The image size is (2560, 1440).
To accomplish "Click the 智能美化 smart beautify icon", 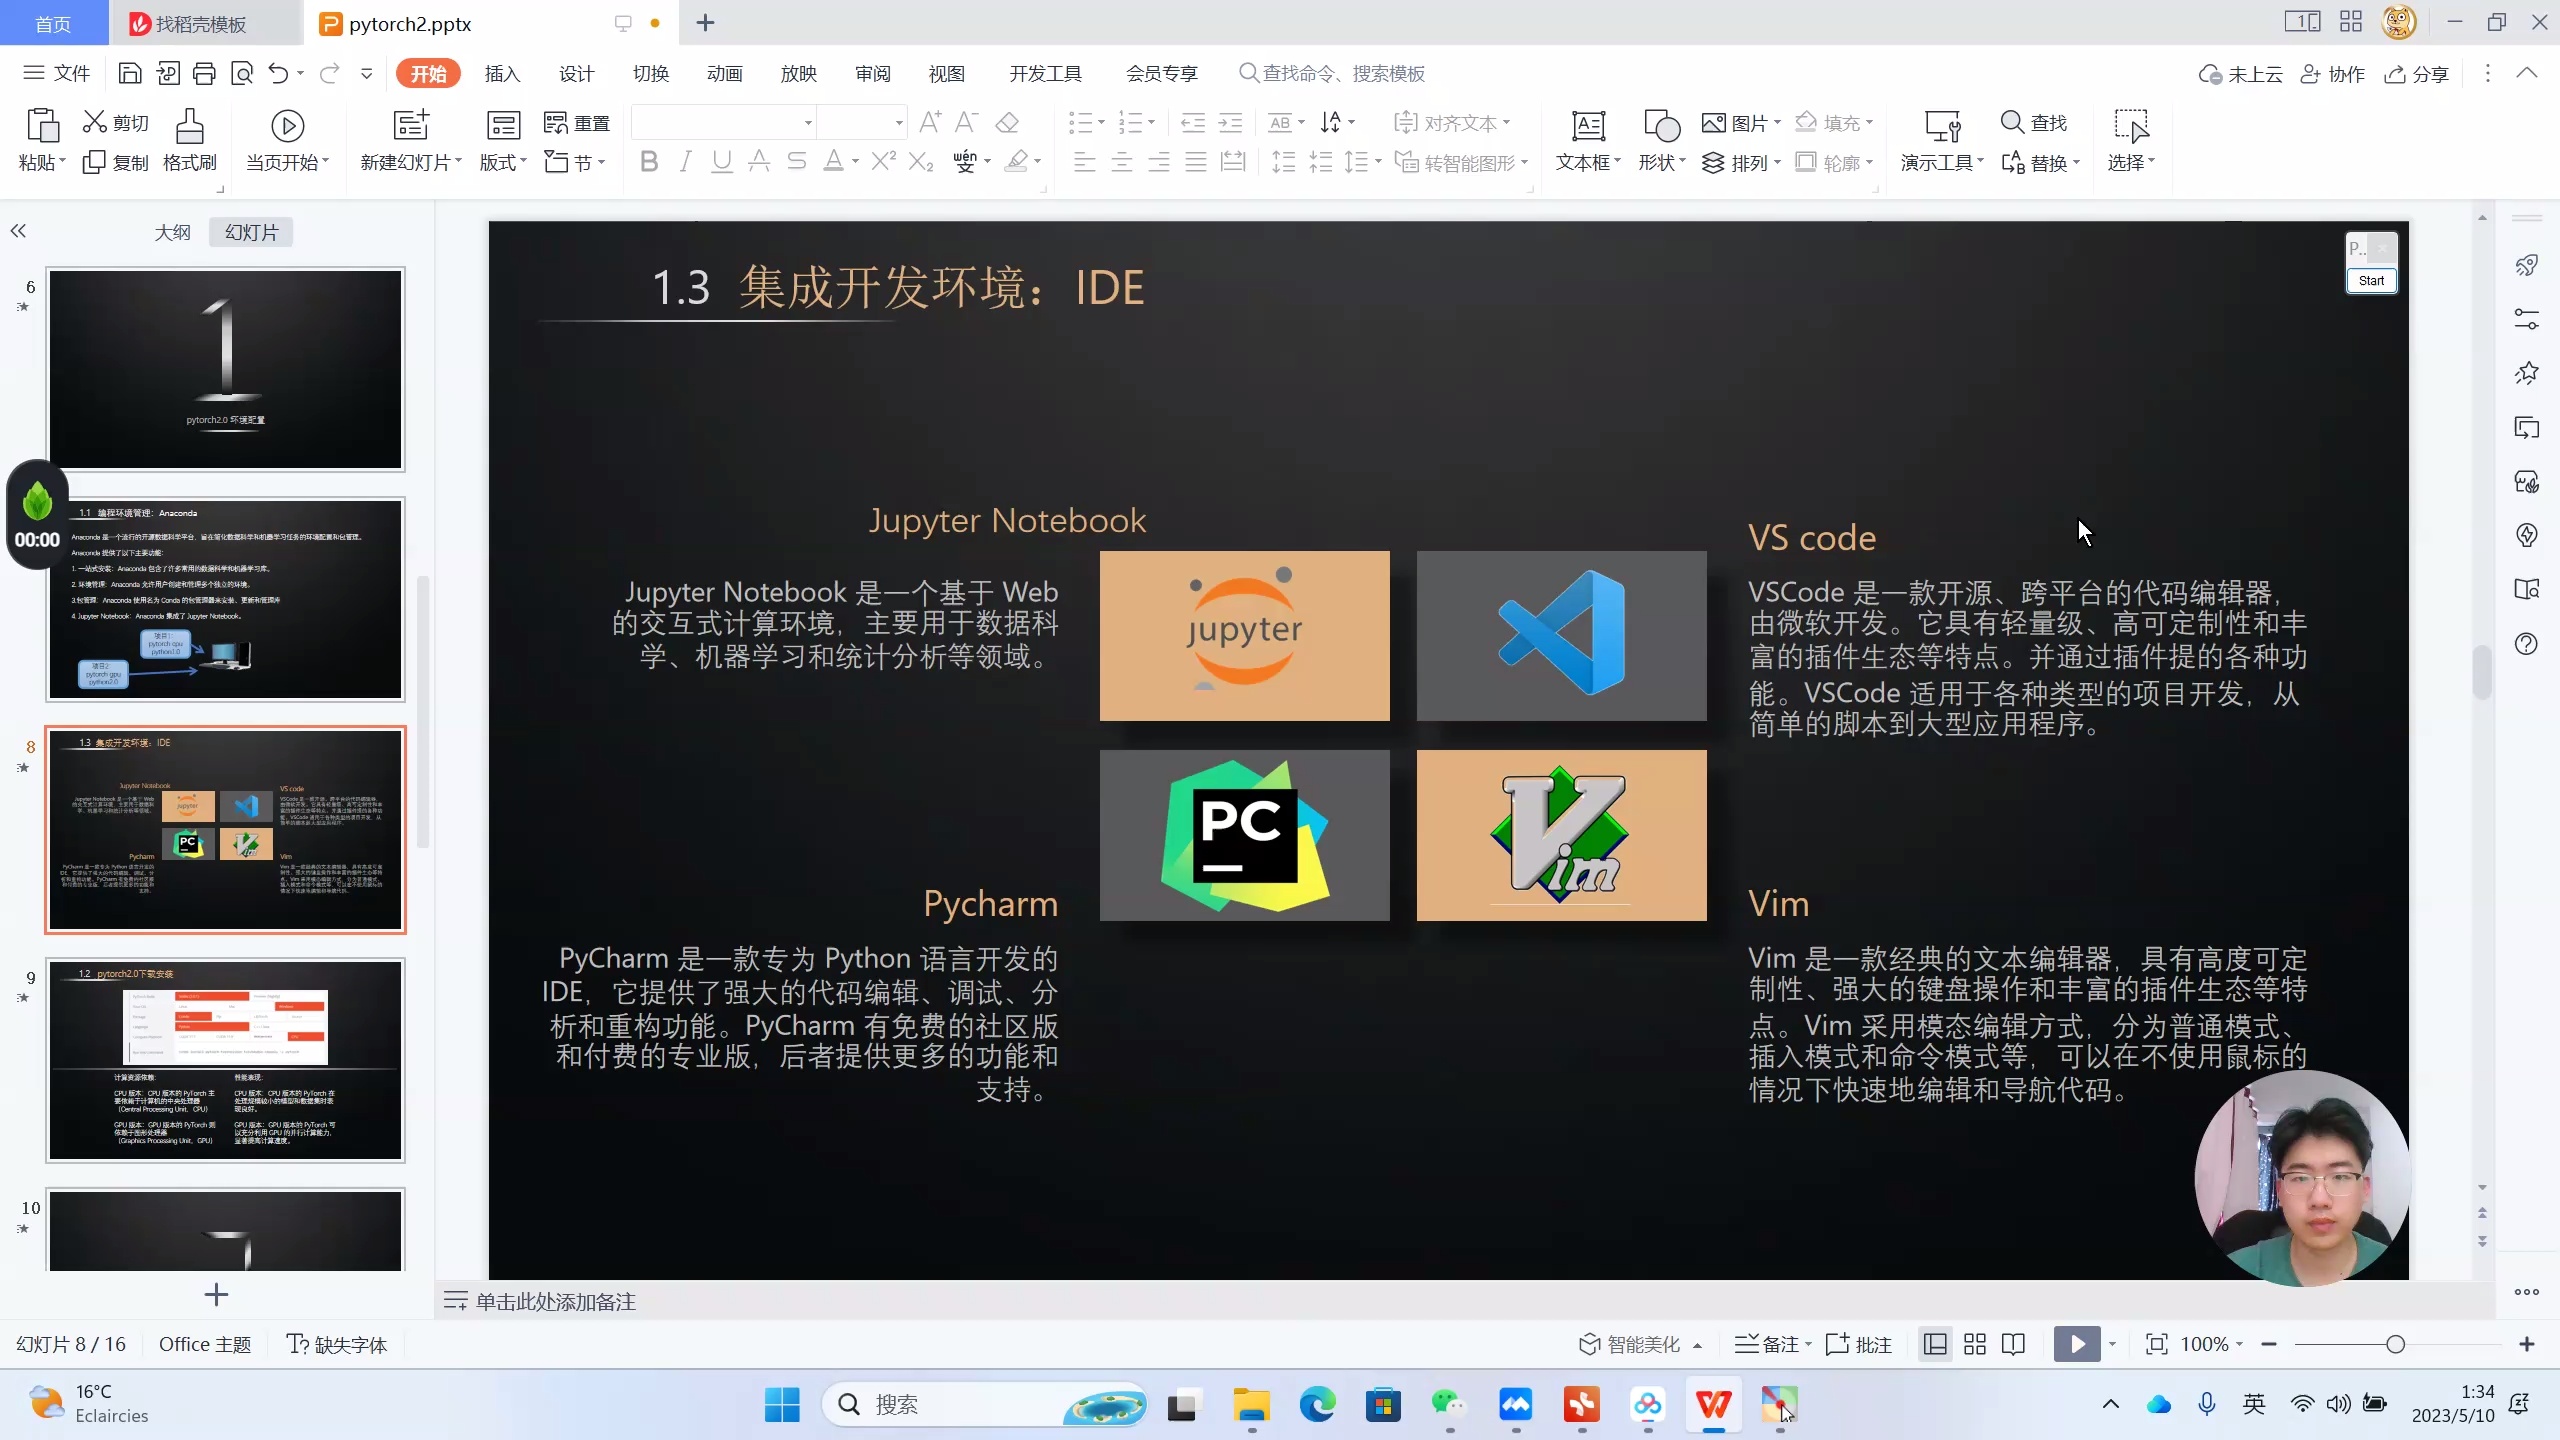I will [x=1637, y=1344].
